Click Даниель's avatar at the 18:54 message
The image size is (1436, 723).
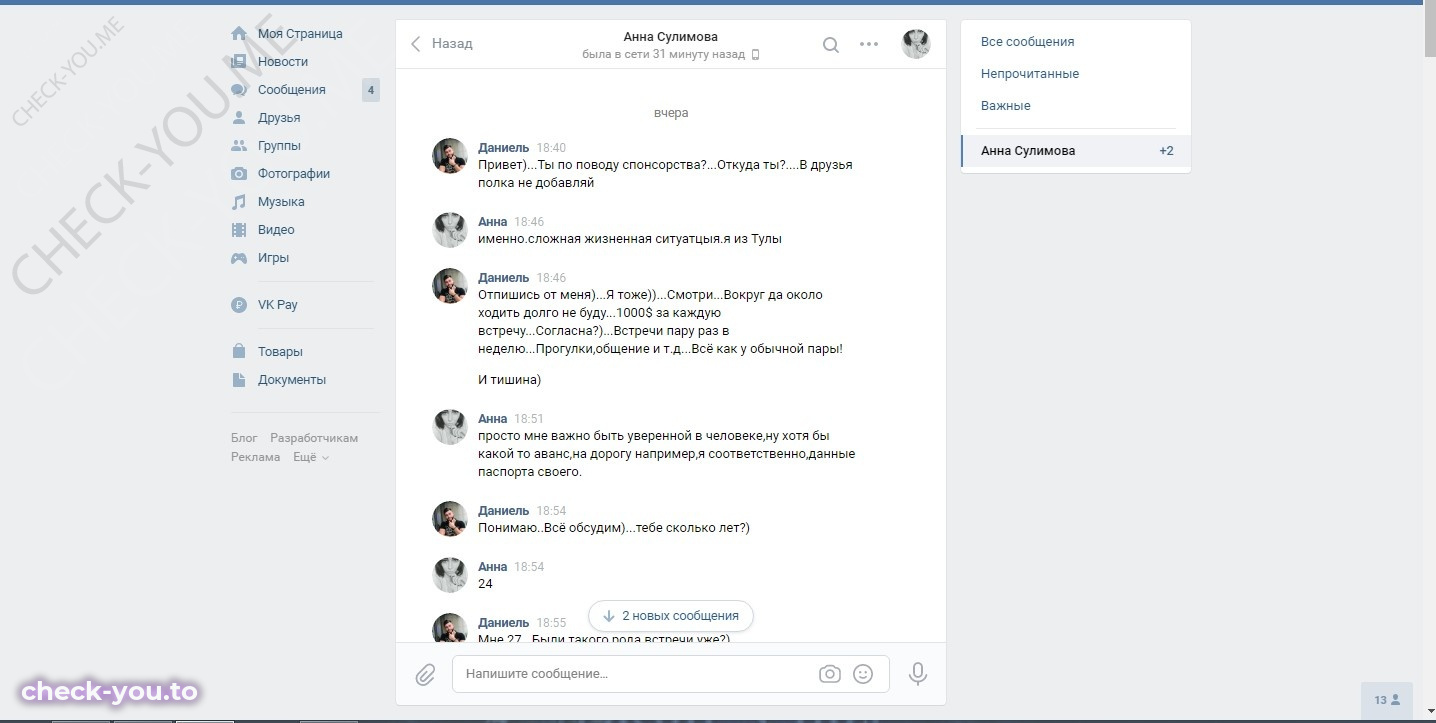450,519
